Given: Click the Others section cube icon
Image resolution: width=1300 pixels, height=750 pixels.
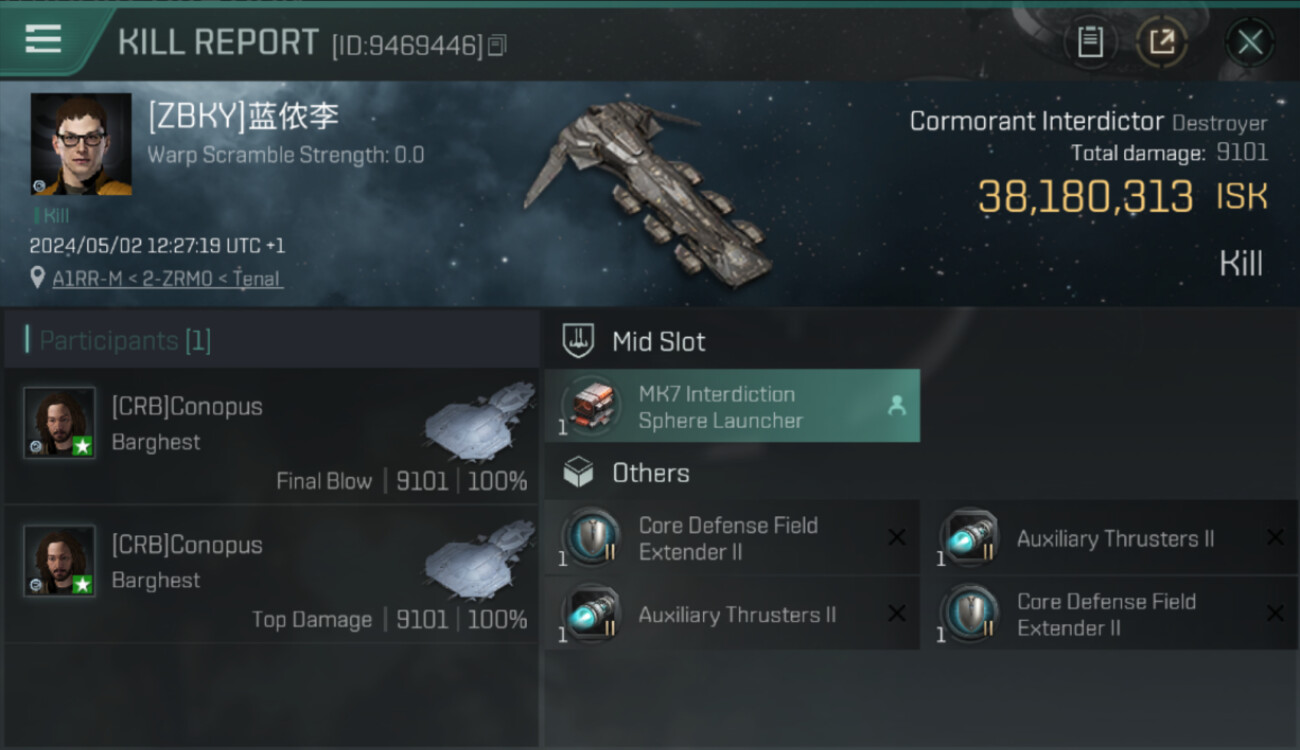Looking at the screenshot, I should coord(578,472).
